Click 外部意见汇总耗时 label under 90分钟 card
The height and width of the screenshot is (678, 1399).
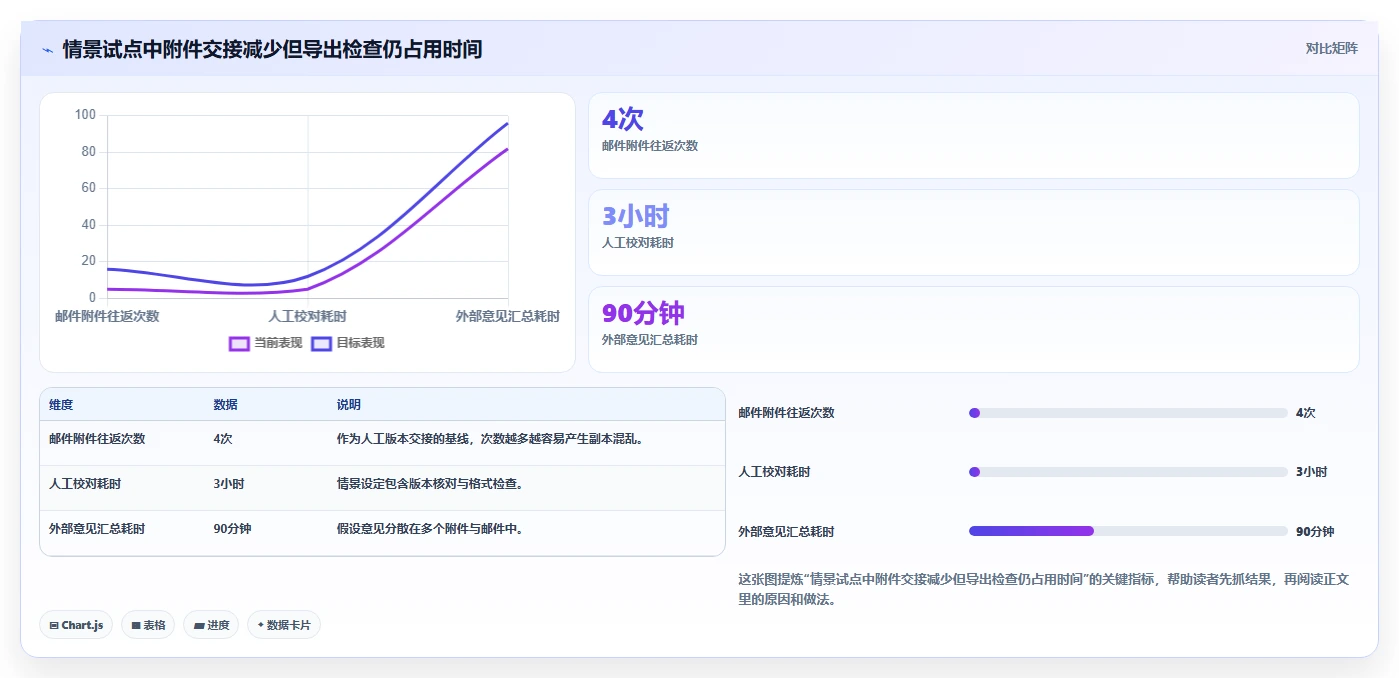(x=650, y=340)
